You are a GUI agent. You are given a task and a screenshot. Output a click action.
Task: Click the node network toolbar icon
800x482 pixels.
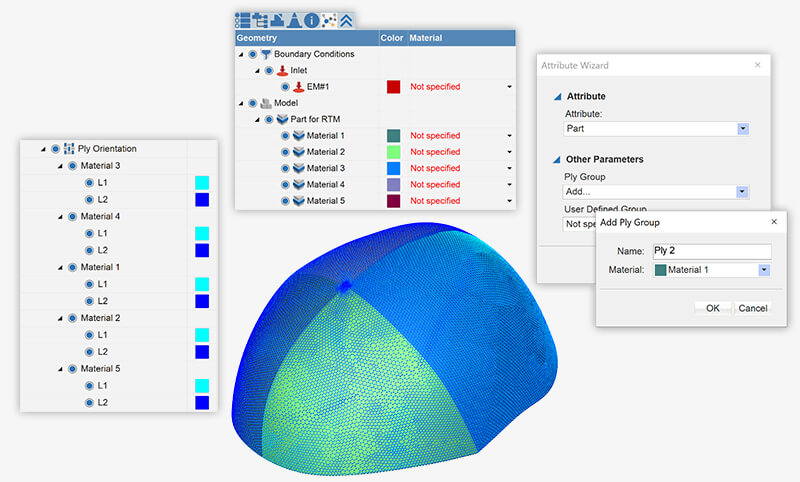click(328, 19)
